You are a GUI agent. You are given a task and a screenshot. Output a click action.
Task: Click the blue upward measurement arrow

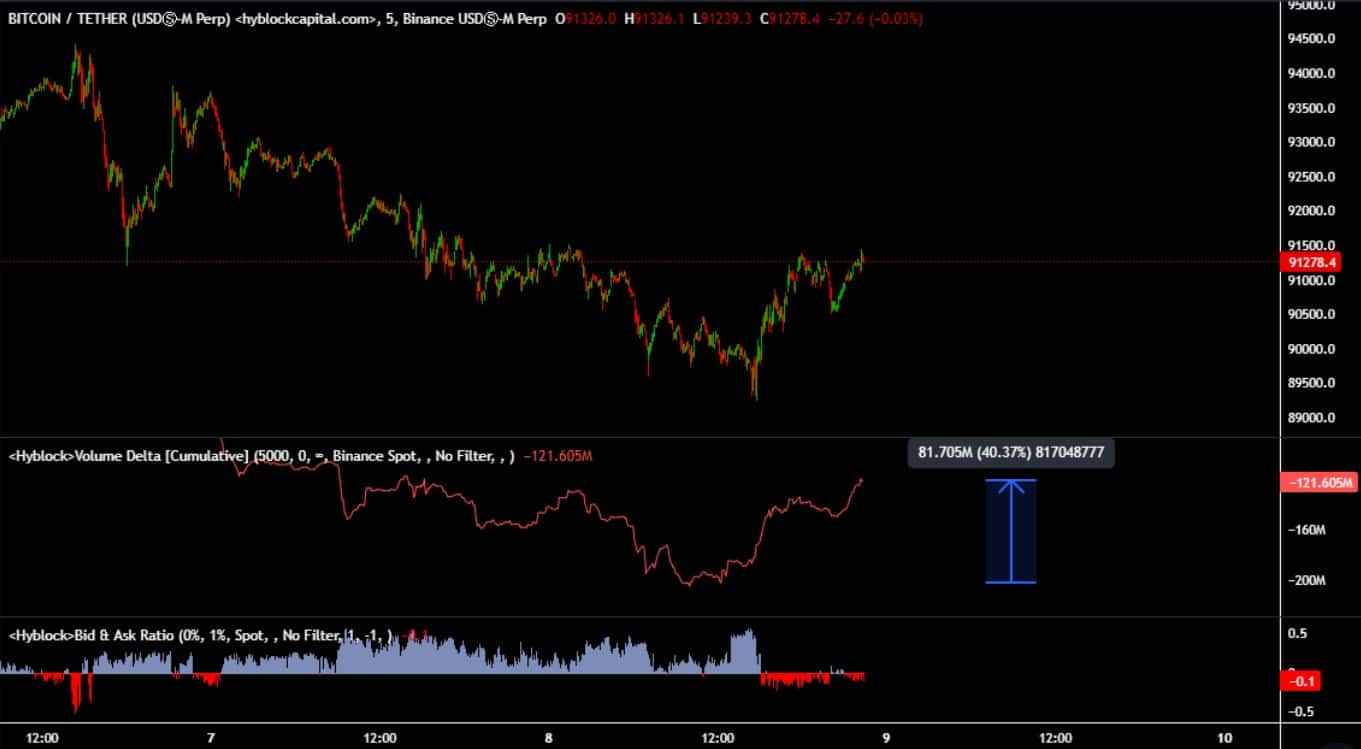click(1011, 531)
